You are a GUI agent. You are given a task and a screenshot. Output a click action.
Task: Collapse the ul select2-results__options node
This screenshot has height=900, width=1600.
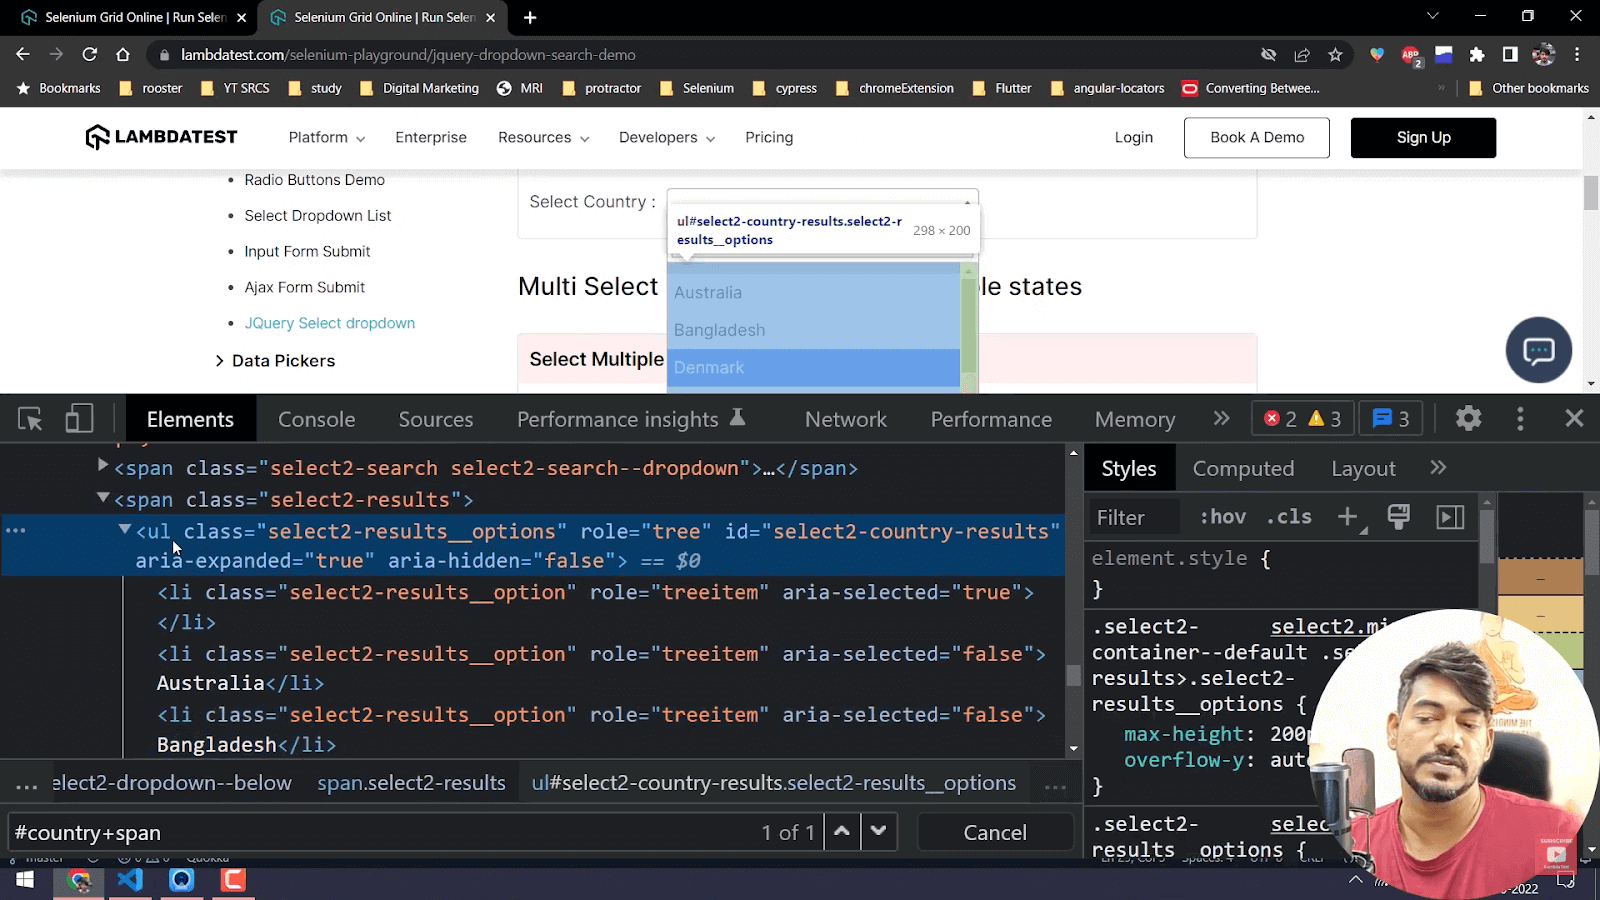[124, 529]
